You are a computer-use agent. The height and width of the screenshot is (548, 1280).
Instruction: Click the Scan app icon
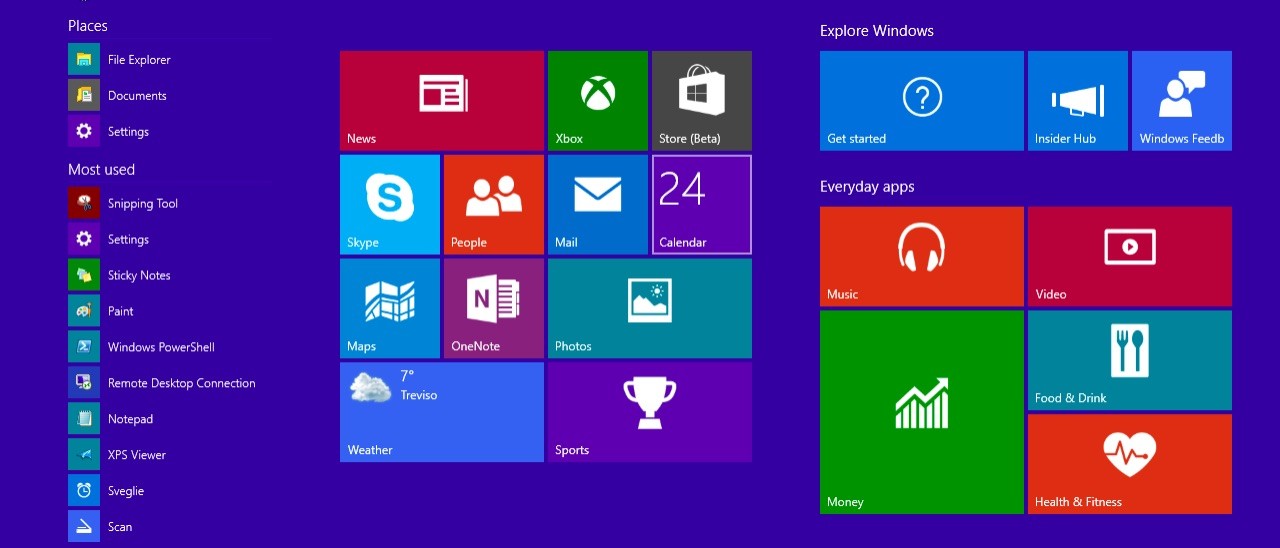tap(84, 527)
